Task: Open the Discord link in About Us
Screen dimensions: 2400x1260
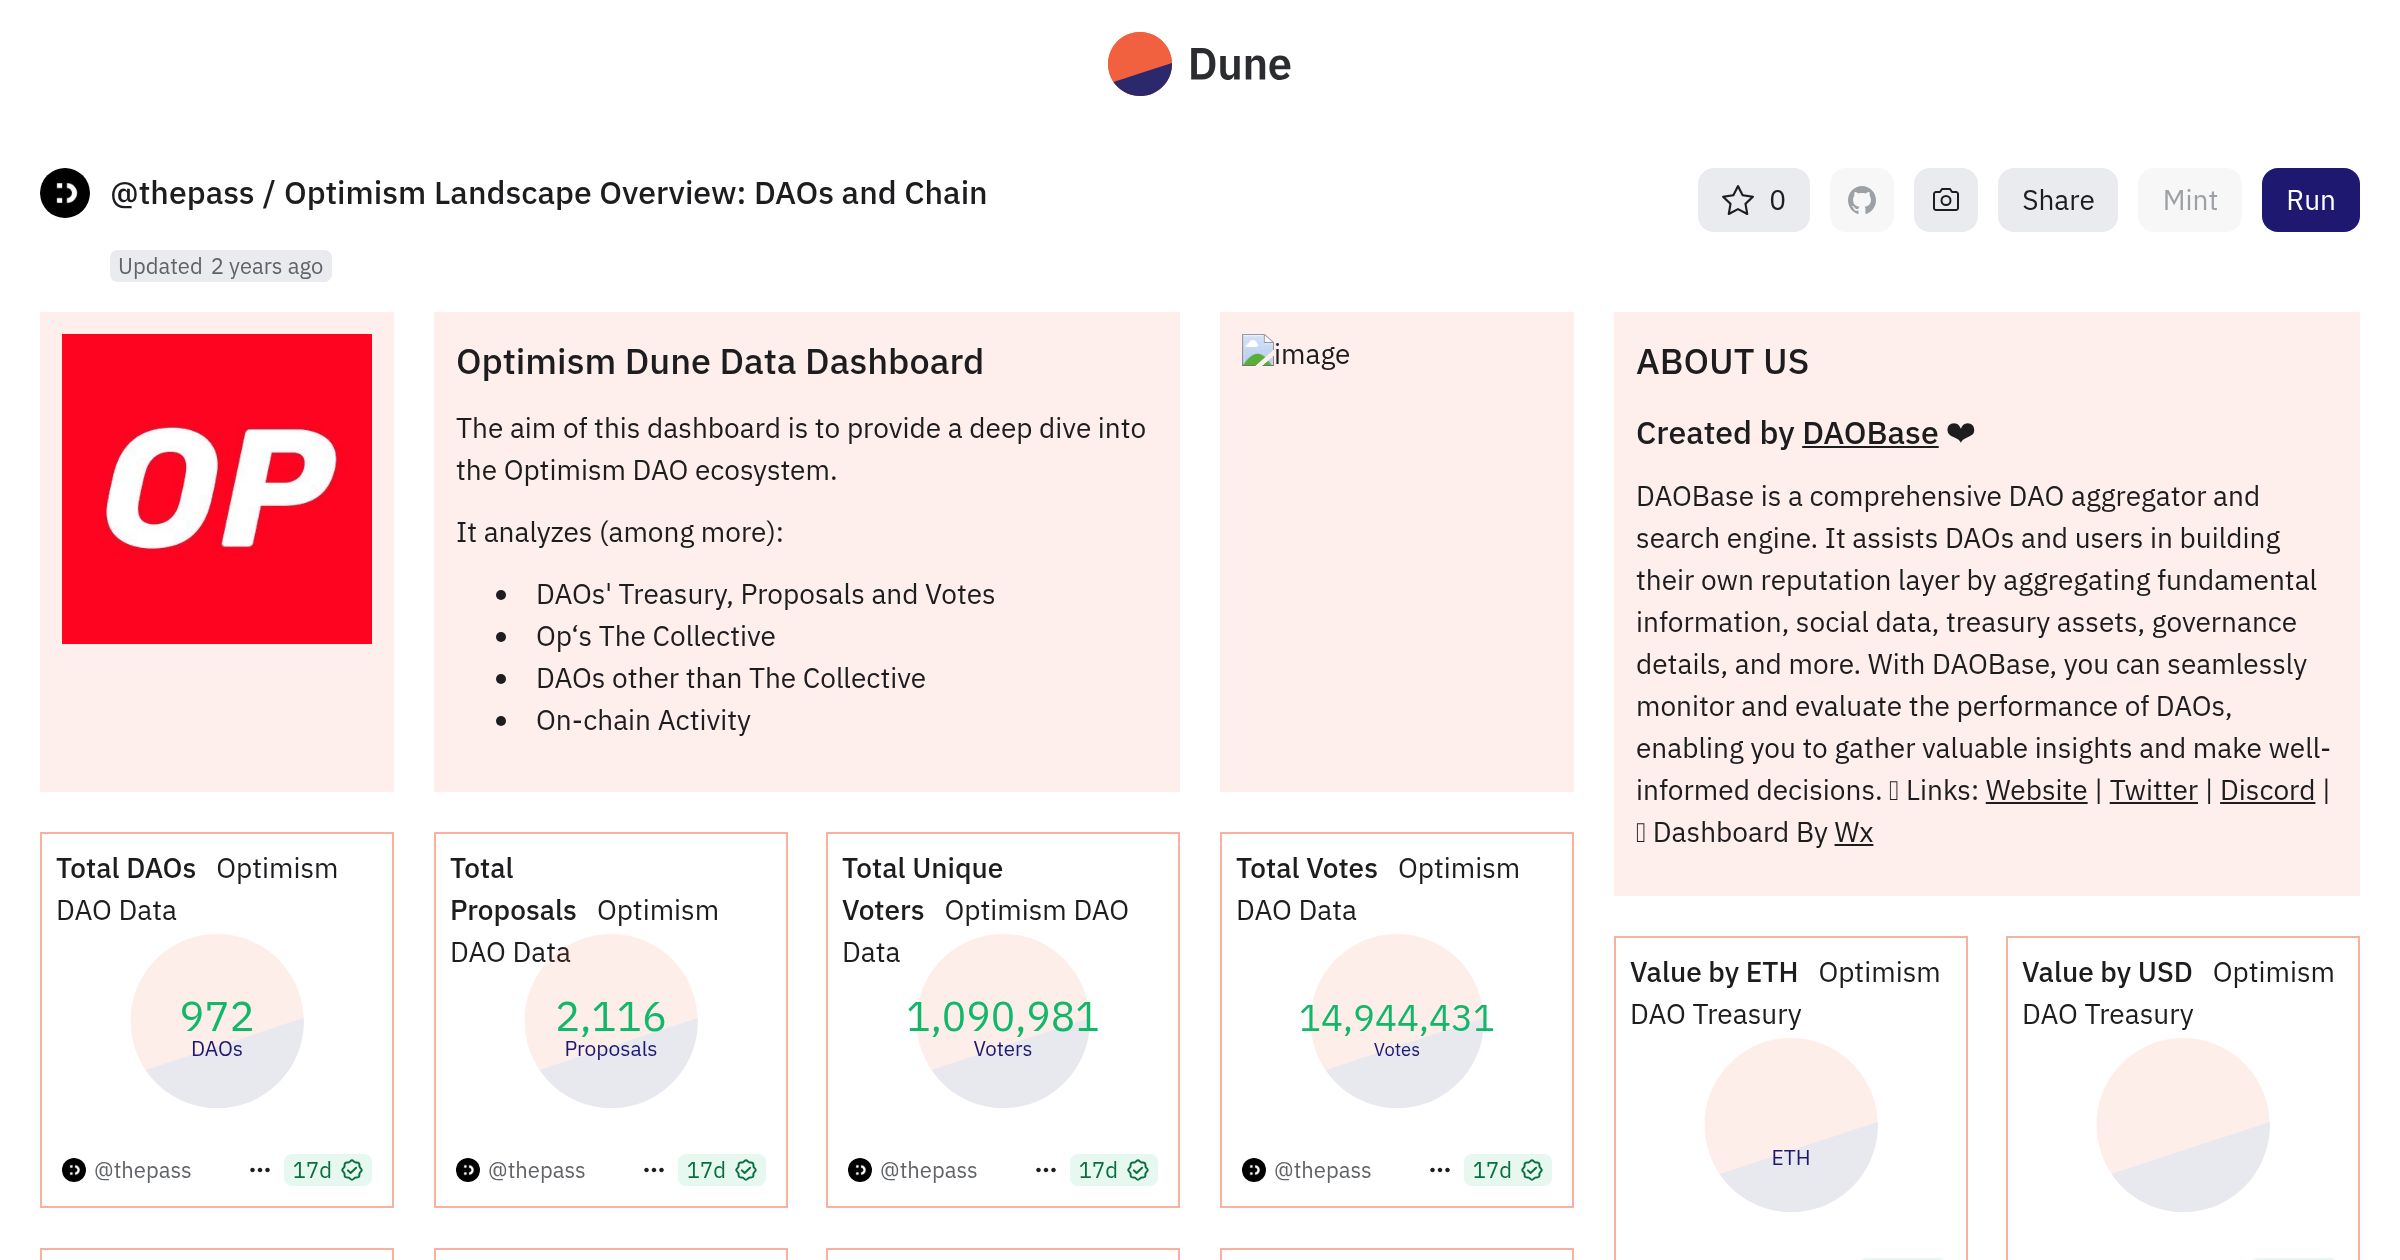Action: (x=2267, y=790)
